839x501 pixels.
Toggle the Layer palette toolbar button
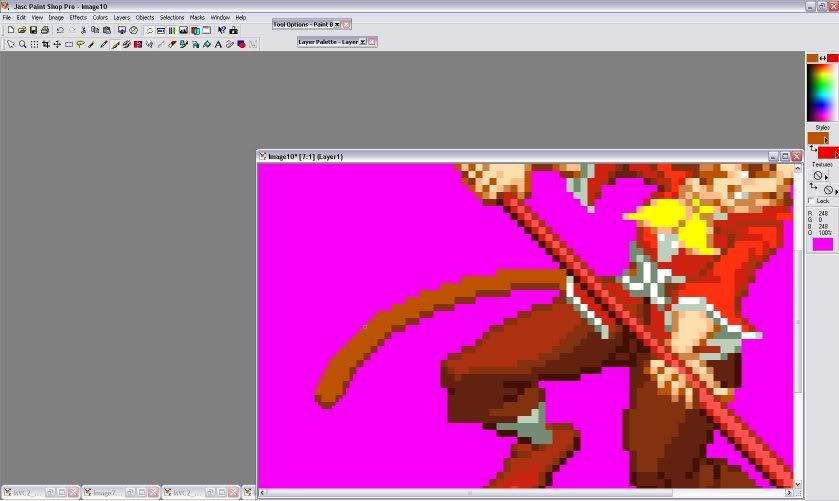tap(195, 30)
